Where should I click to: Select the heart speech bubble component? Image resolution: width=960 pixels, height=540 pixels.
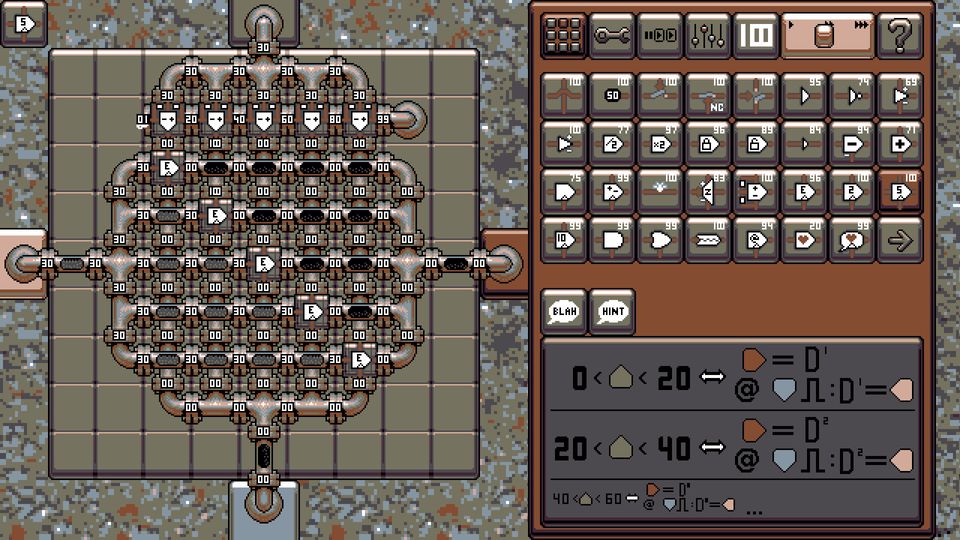(x=853, y=239)
